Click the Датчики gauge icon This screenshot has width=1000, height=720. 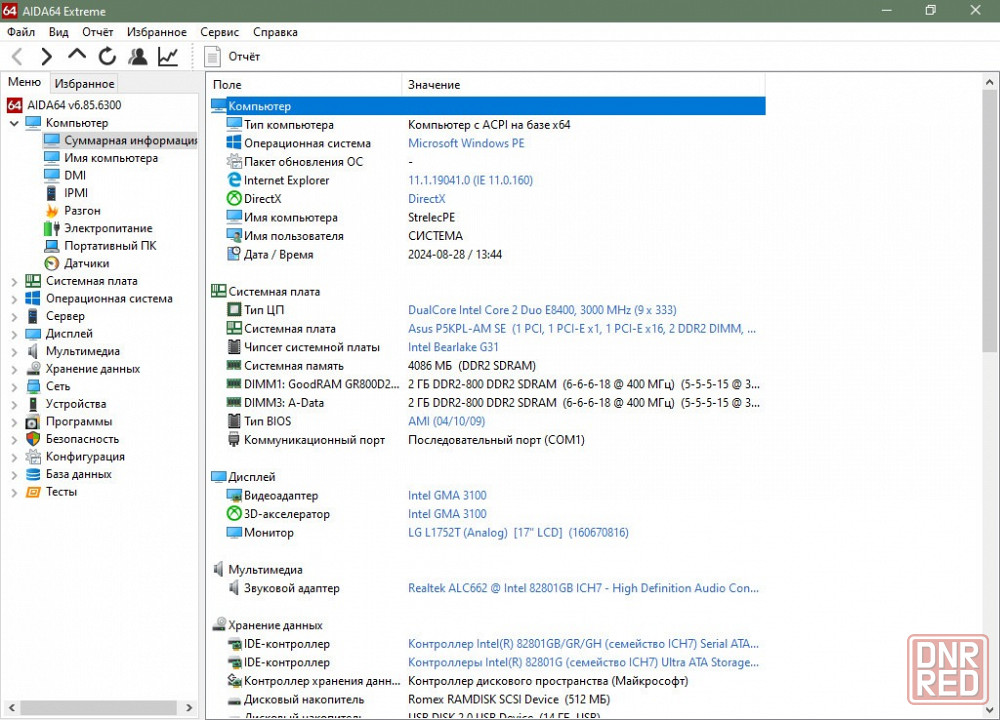pos(52,263)
